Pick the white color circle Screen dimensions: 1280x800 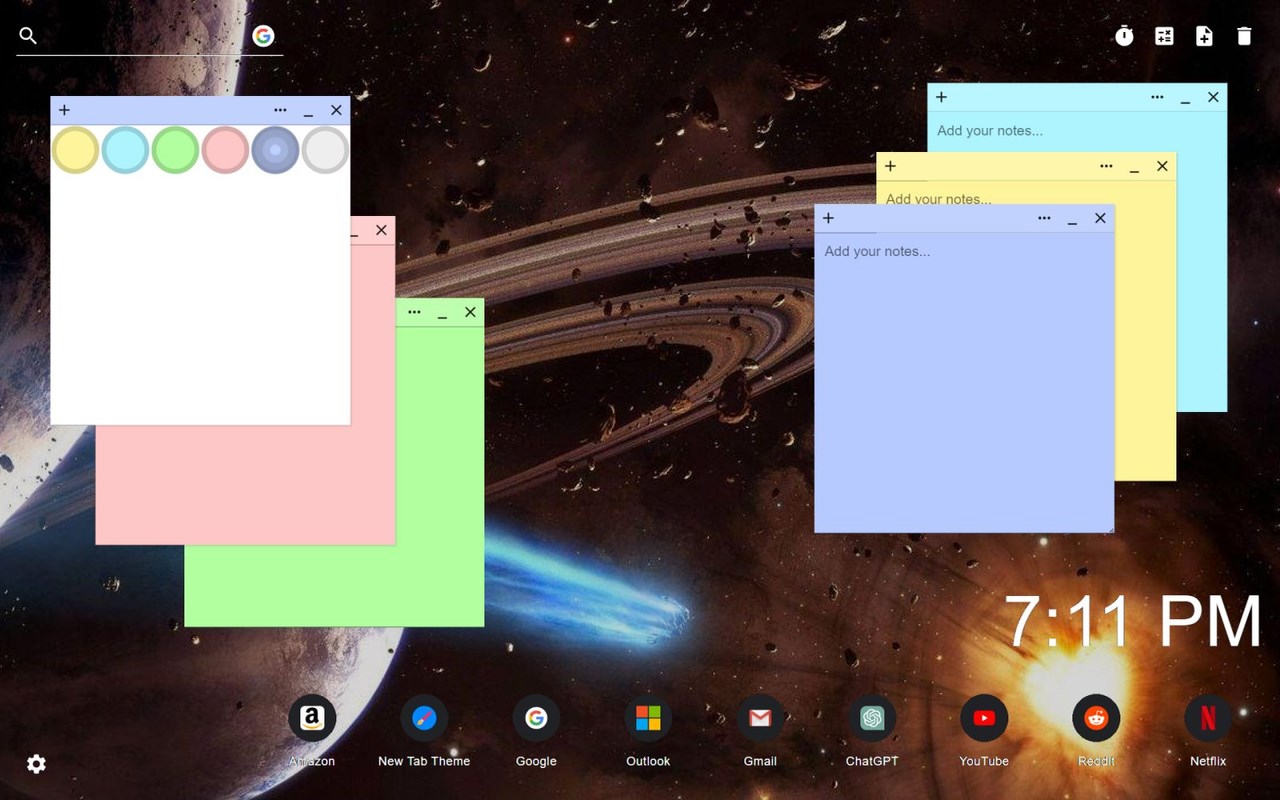click(x=325, y=150)
